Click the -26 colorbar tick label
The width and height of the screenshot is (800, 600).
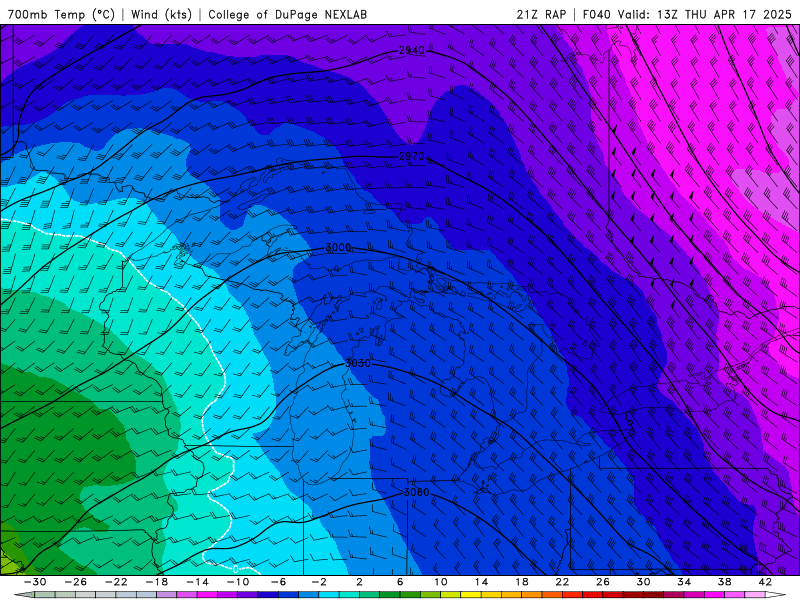tap(76, 582)
